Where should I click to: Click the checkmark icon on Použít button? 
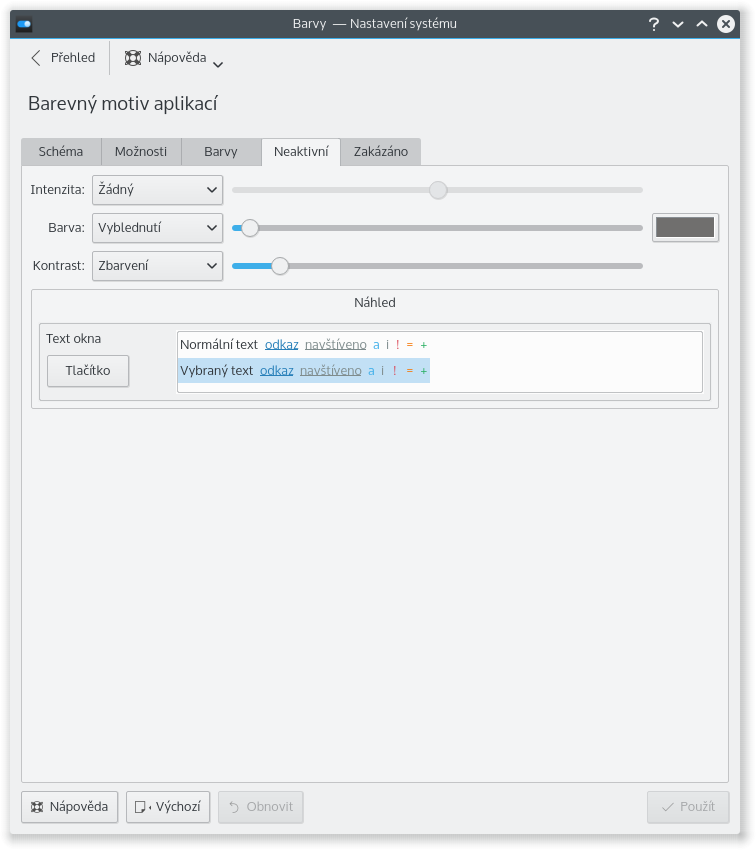(668, 807)
